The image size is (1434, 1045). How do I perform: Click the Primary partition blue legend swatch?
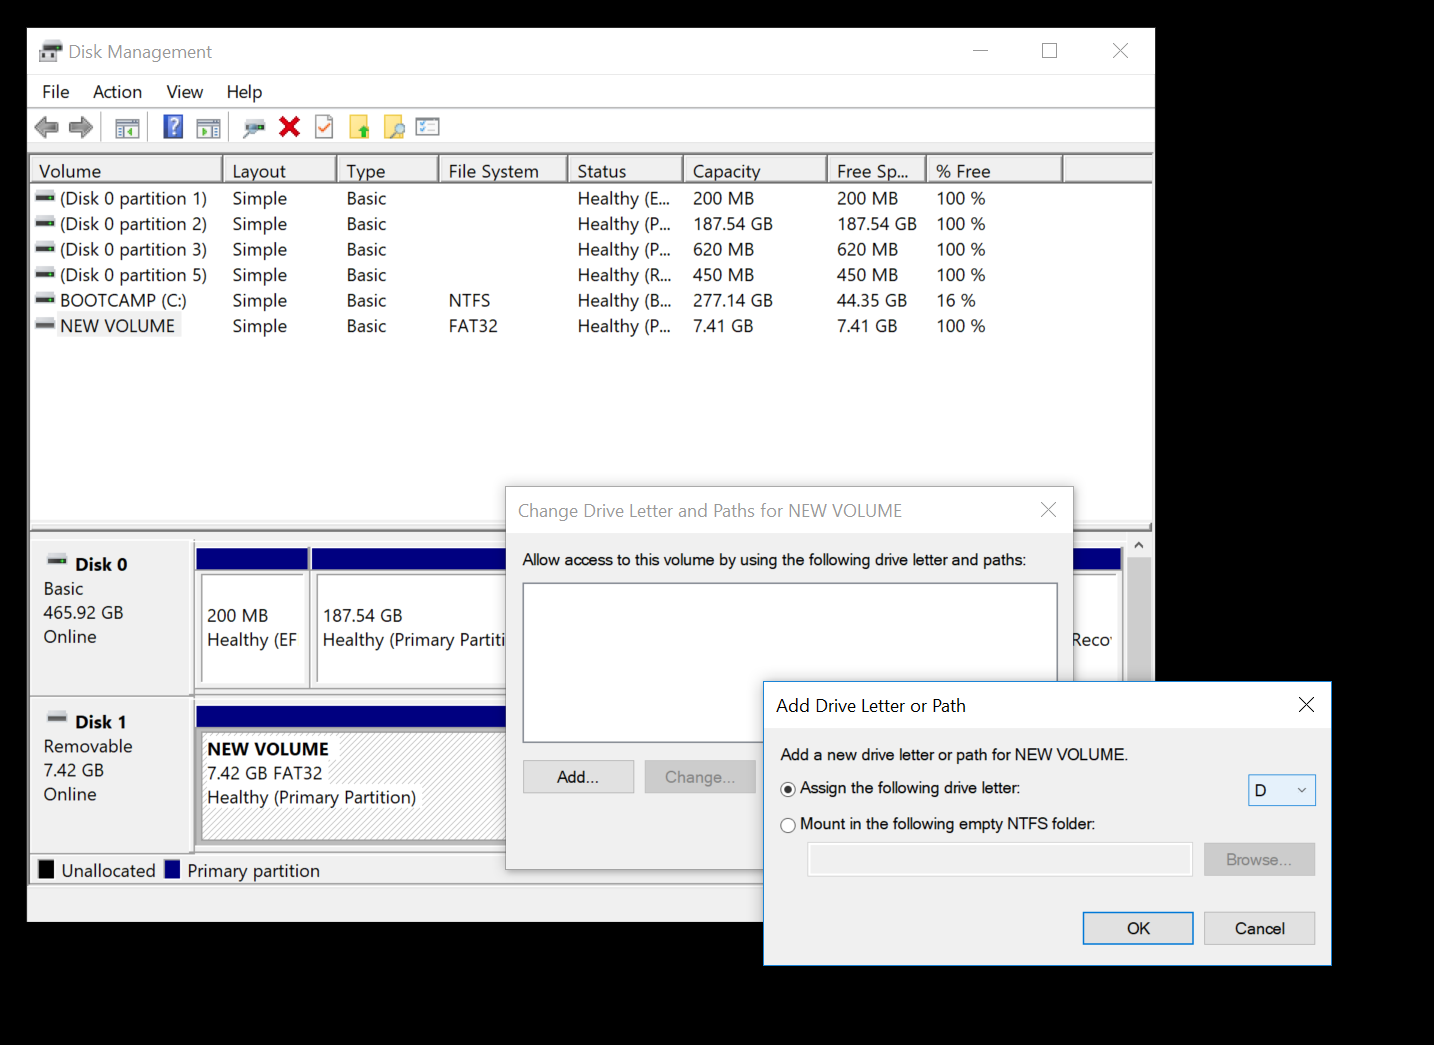click(172, 869)
